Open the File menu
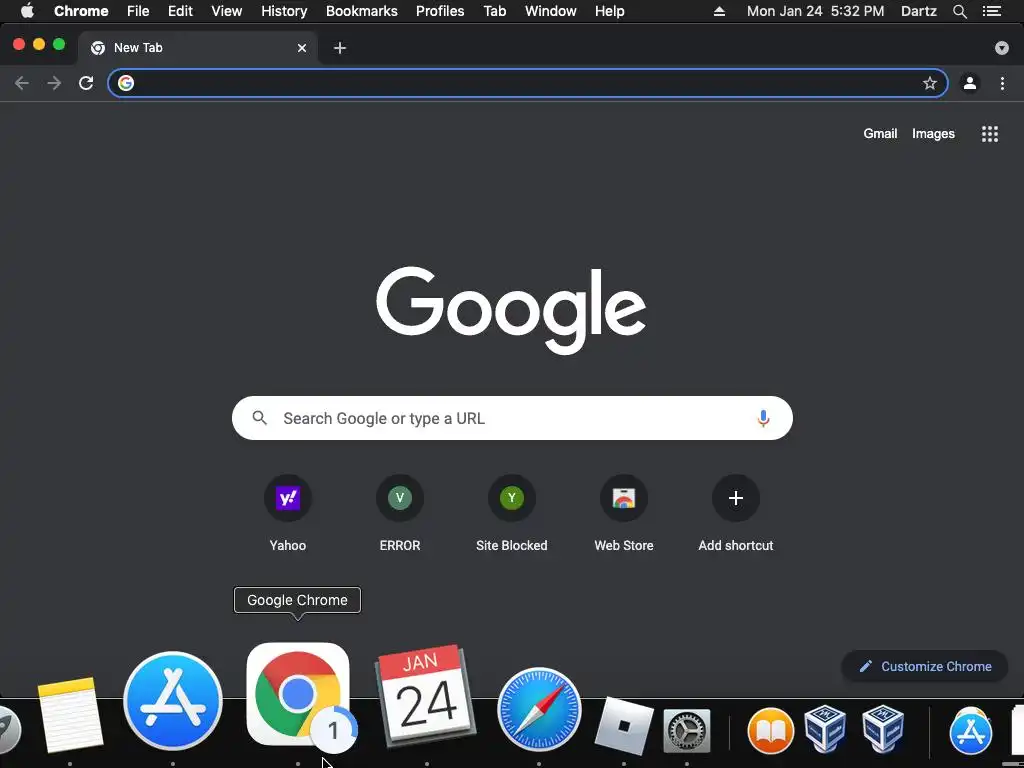The width and height of the screenshot is (1024, 768). pyautogui.click(x=138, y=11)
